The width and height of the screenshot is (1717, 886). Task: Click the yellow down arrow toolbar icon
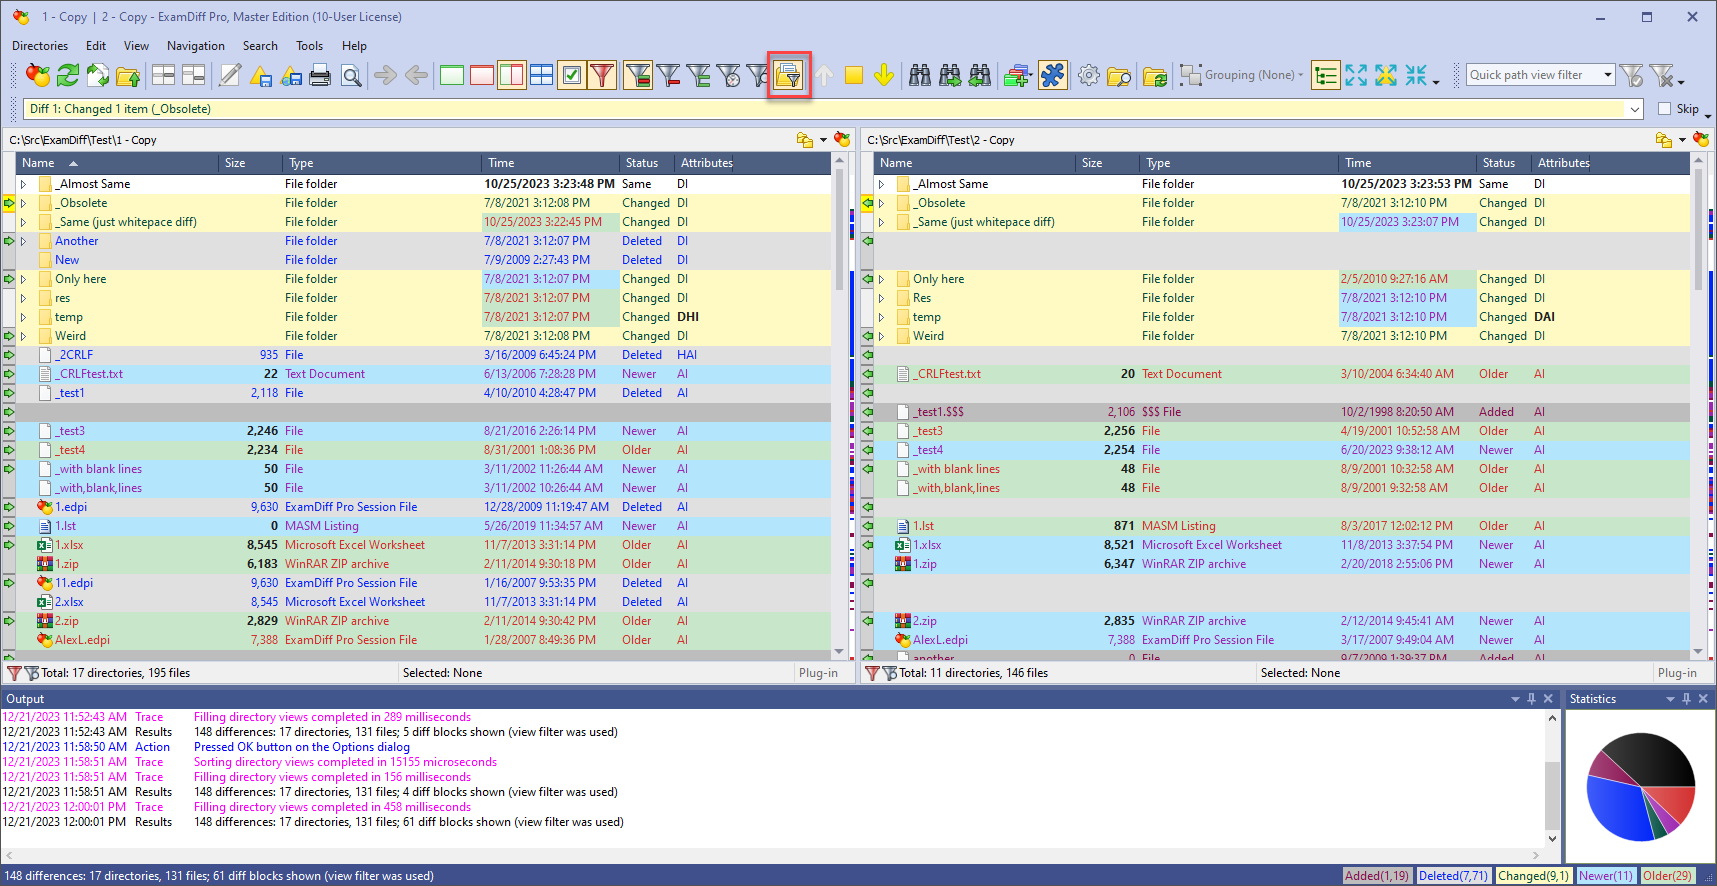tap(884, 75)
